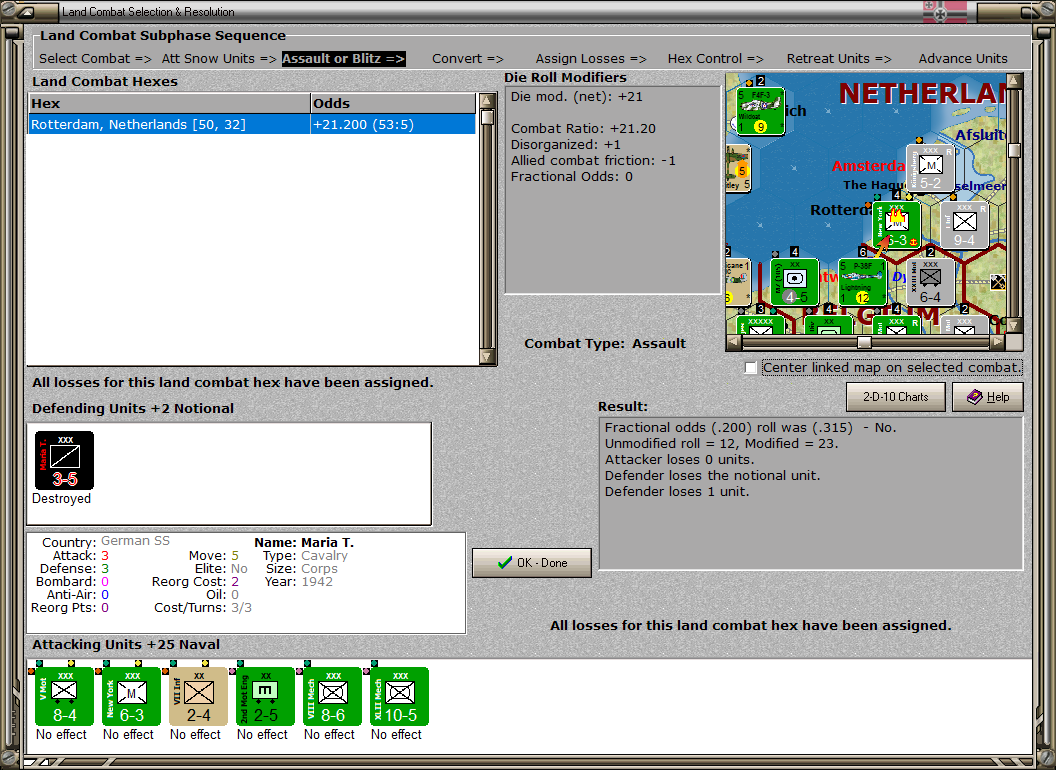Click Advance Units subphase step
Image resolution: width=1056 pixels, height=770 pixels.
point(963,59)
